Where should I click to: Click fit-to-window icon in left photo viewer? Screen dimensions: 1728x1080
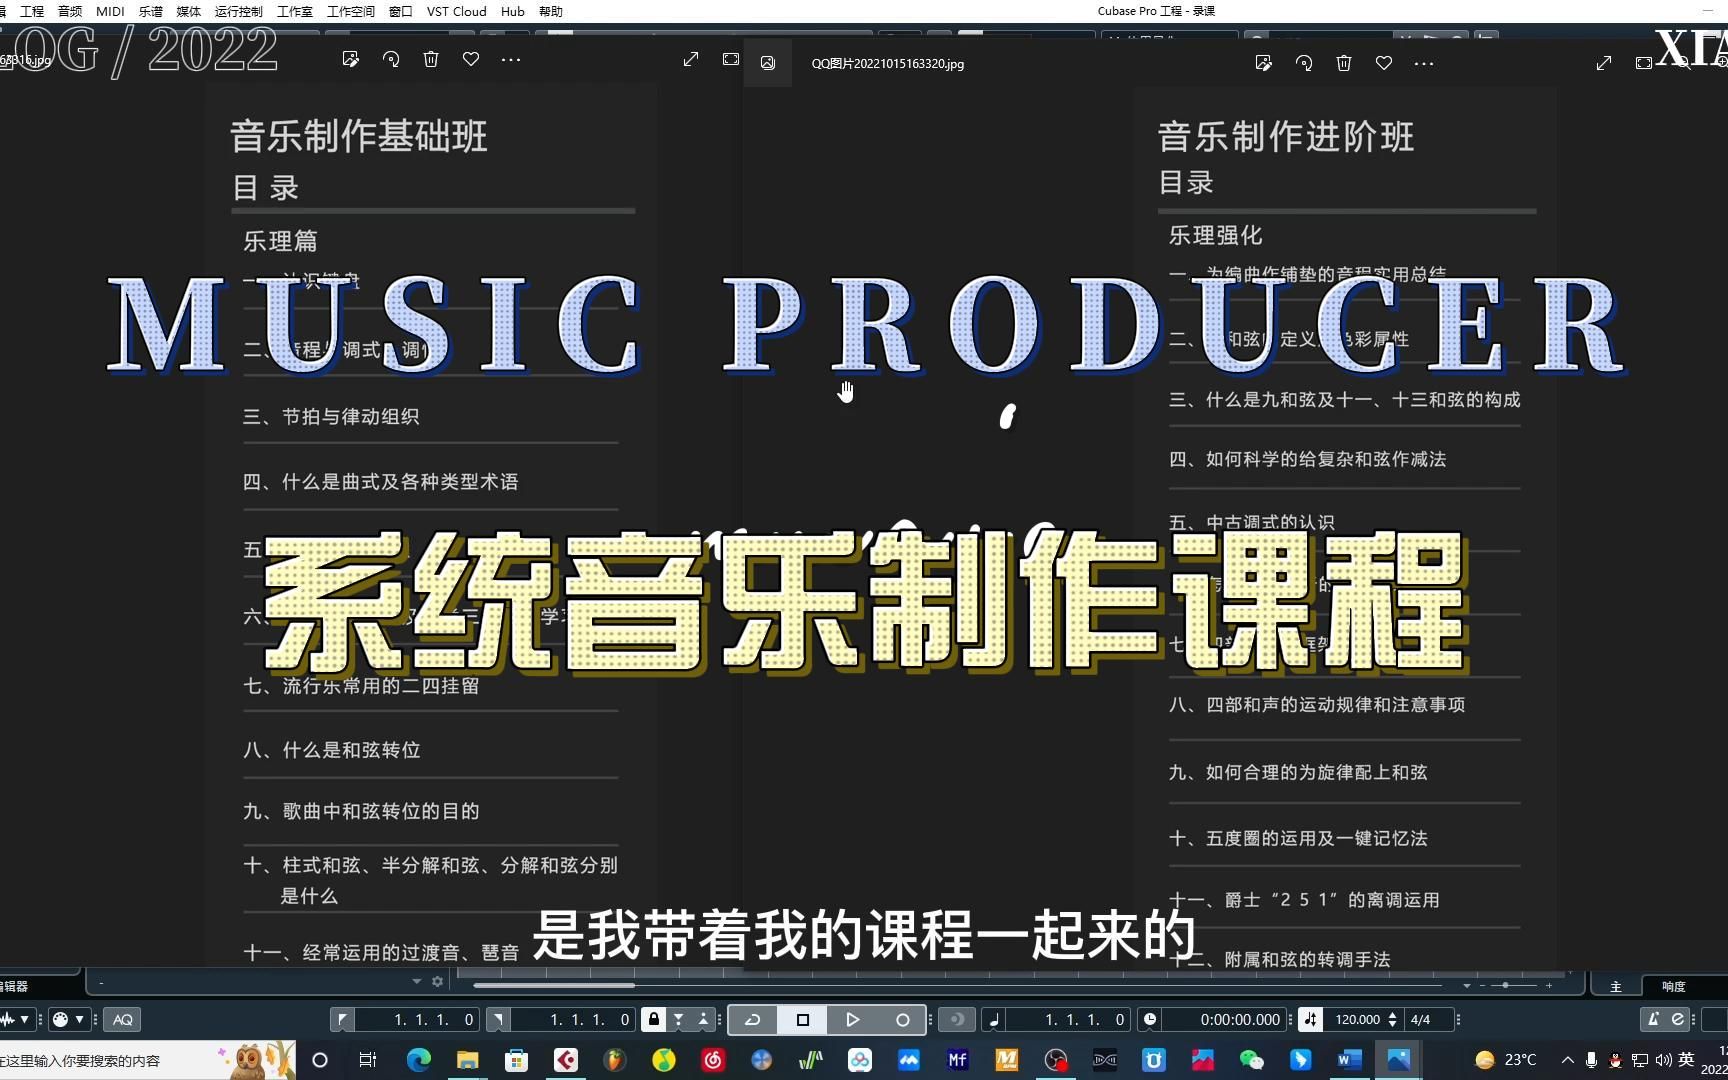tap(731, 59)
